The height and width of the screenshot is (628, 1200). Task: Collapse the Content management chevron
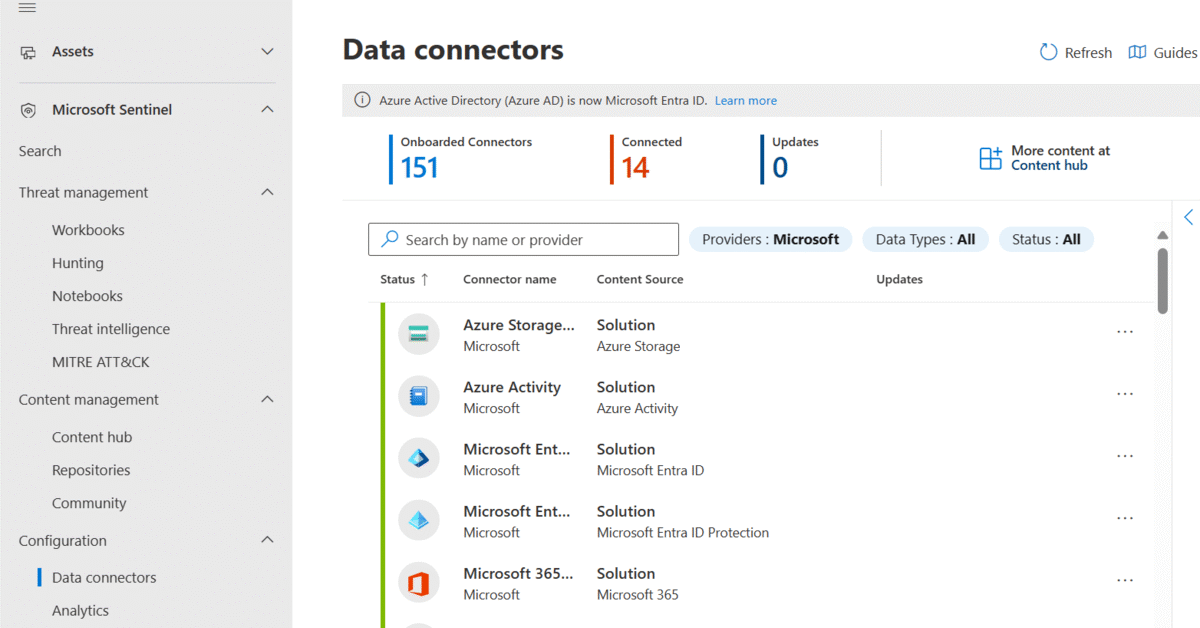[267, 399]
